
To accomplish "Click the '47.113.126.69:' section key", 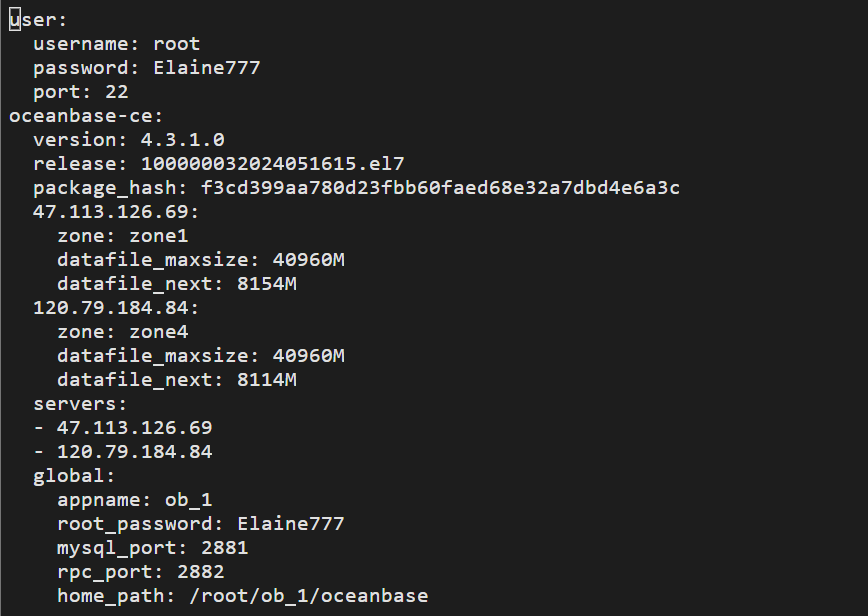I will [x=116, y=211].
